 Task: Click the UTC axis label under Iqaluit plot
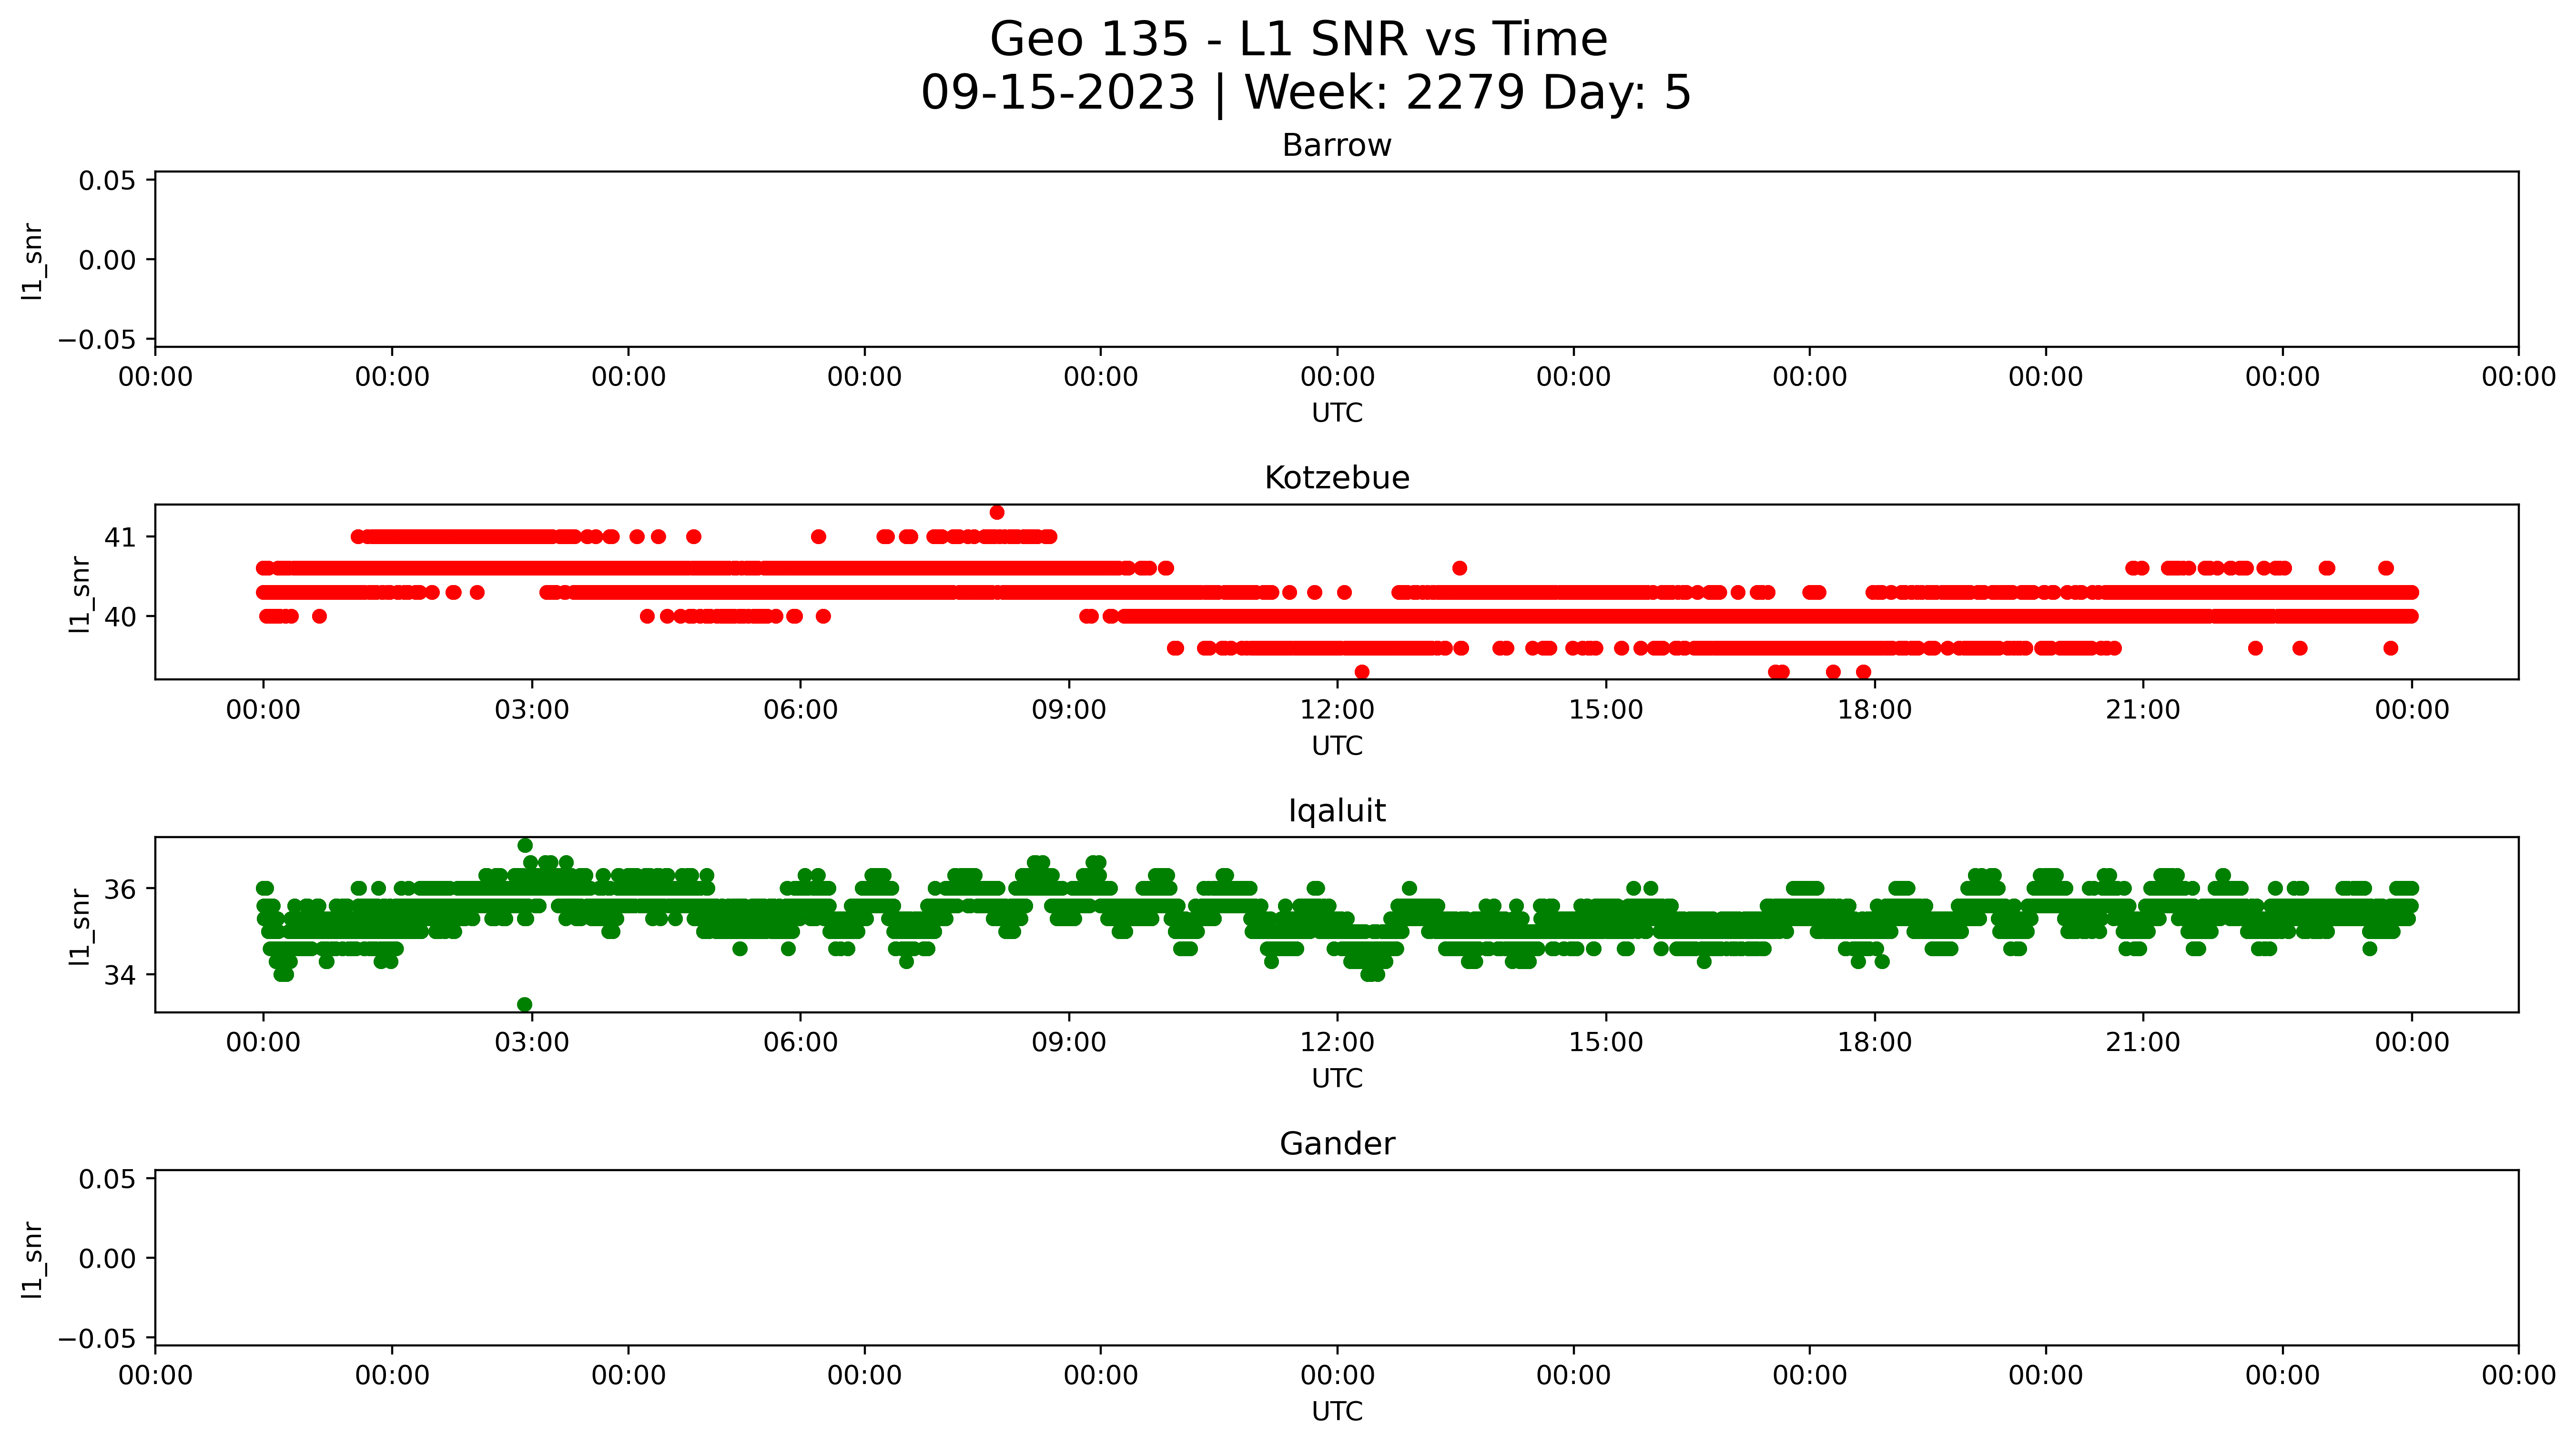[1337, 1079]
